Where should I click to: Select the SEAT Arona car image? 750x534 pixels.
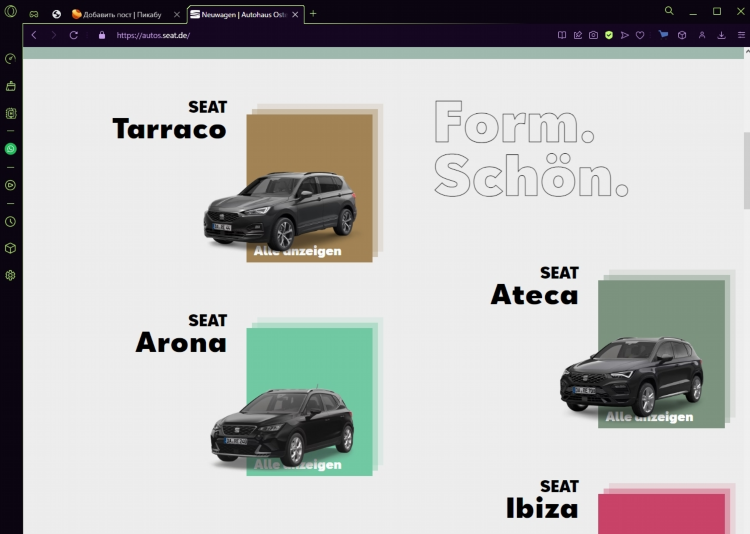283,427
